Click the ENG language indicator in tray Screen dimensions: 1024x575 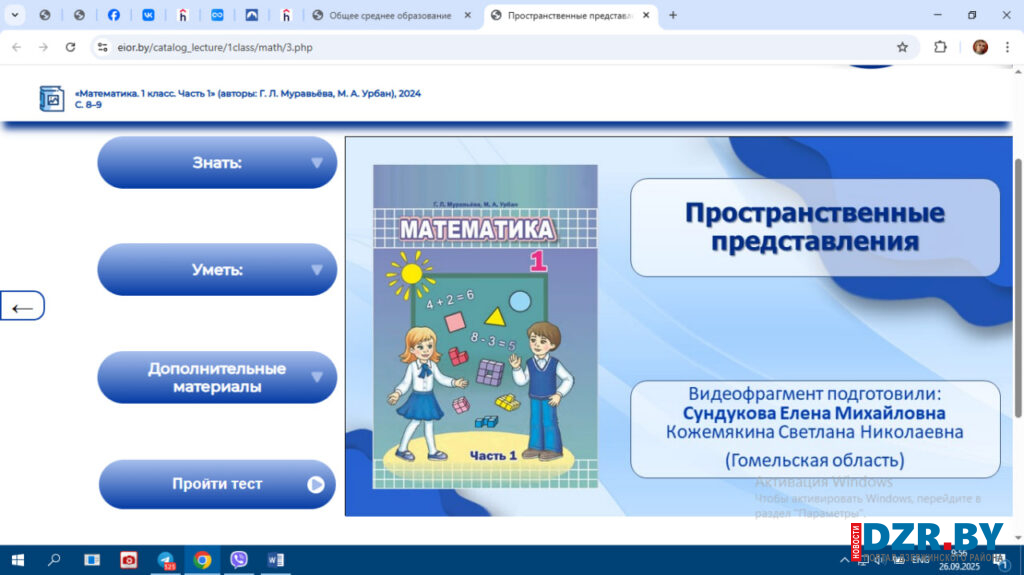[x=921, y=560]
